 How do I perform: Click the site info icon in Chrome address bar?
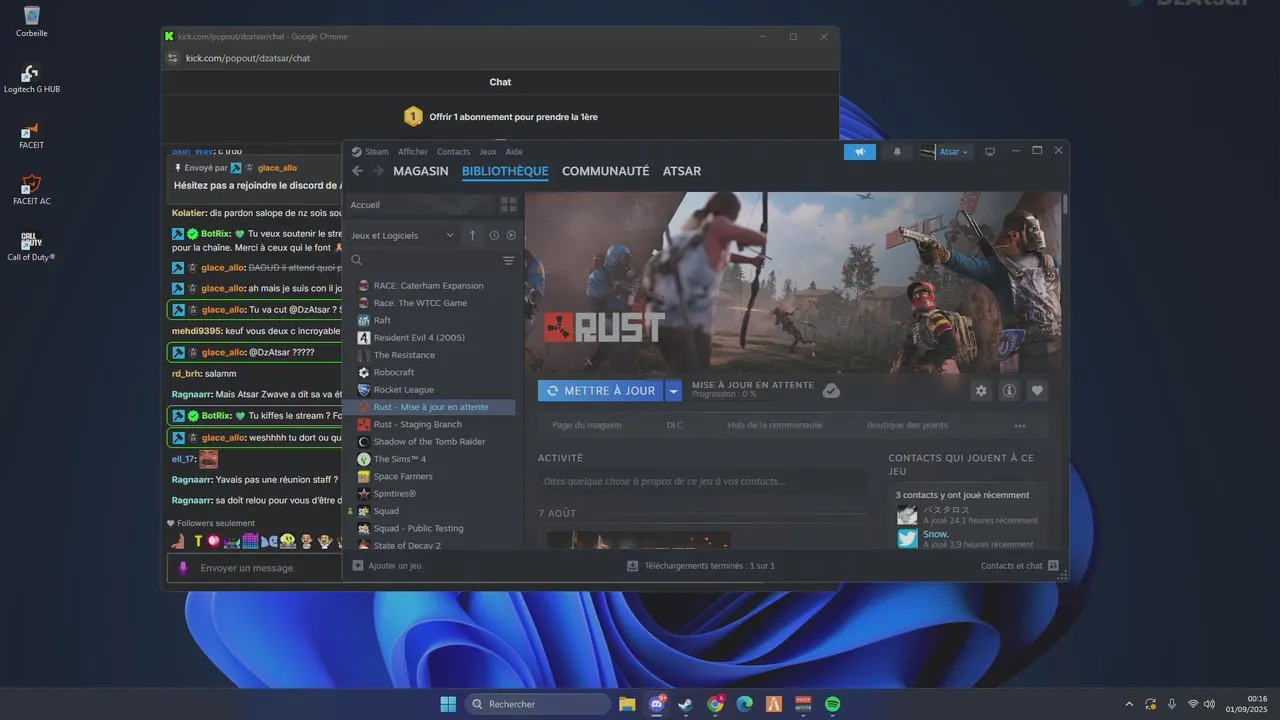[x=172, y=58]
